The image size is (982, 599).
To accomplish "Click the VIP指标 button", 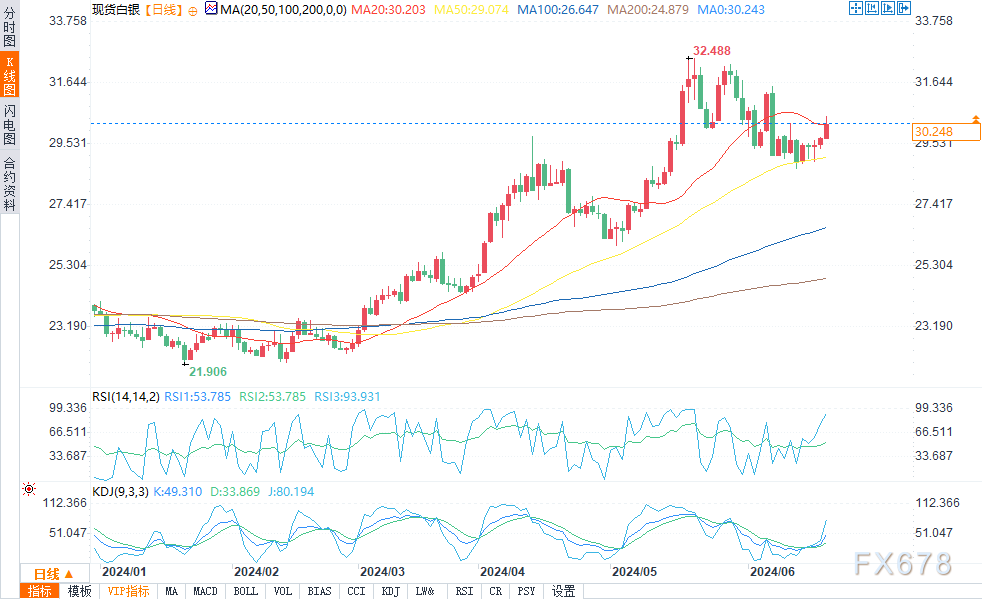I will pyautogui.click(x=127, y=591).
